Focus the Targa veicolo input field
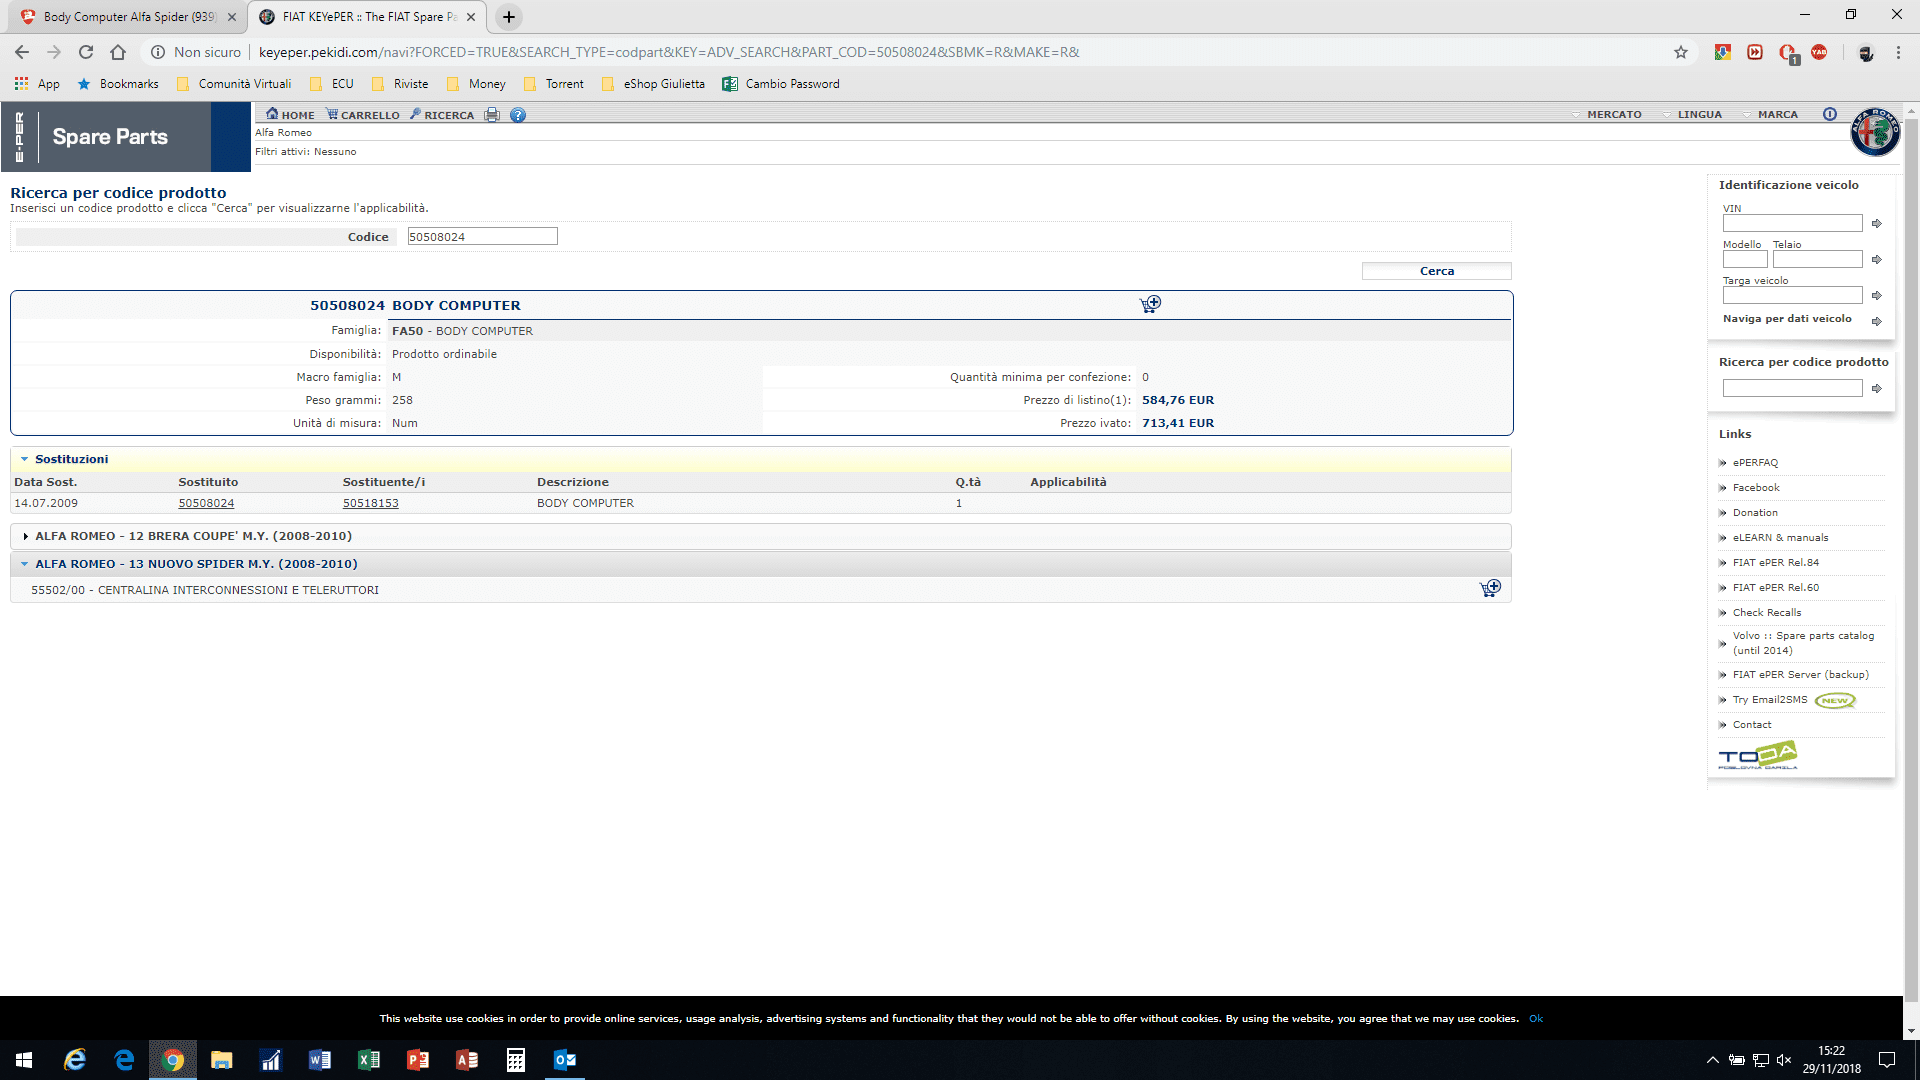 tap(1792, 296)
